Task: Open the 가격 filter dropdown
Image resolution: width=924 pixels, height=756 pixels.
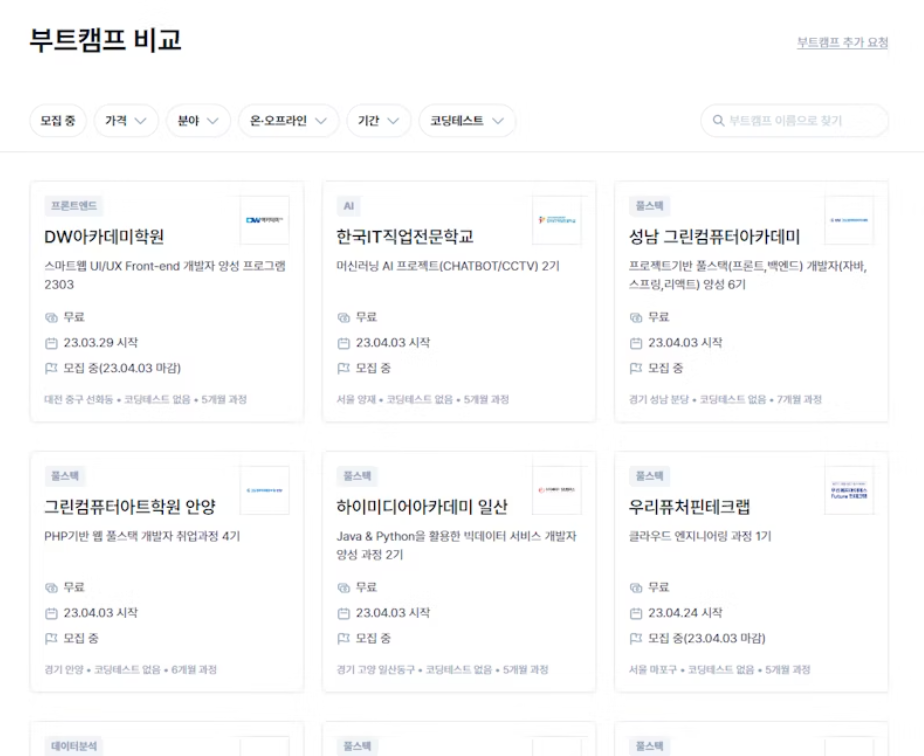Action: [125, 119]
